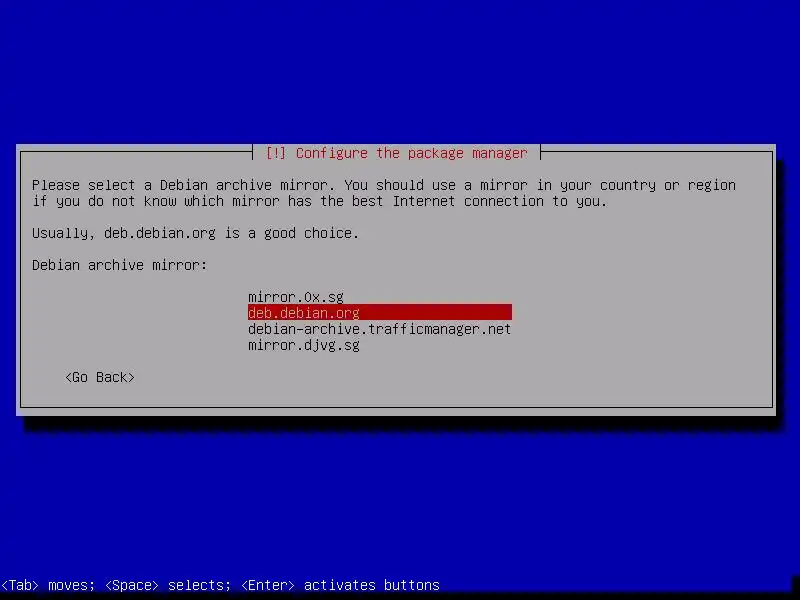800x600 pixels.
Task: Click the blue background above the dialog
Action: (400, 71)
